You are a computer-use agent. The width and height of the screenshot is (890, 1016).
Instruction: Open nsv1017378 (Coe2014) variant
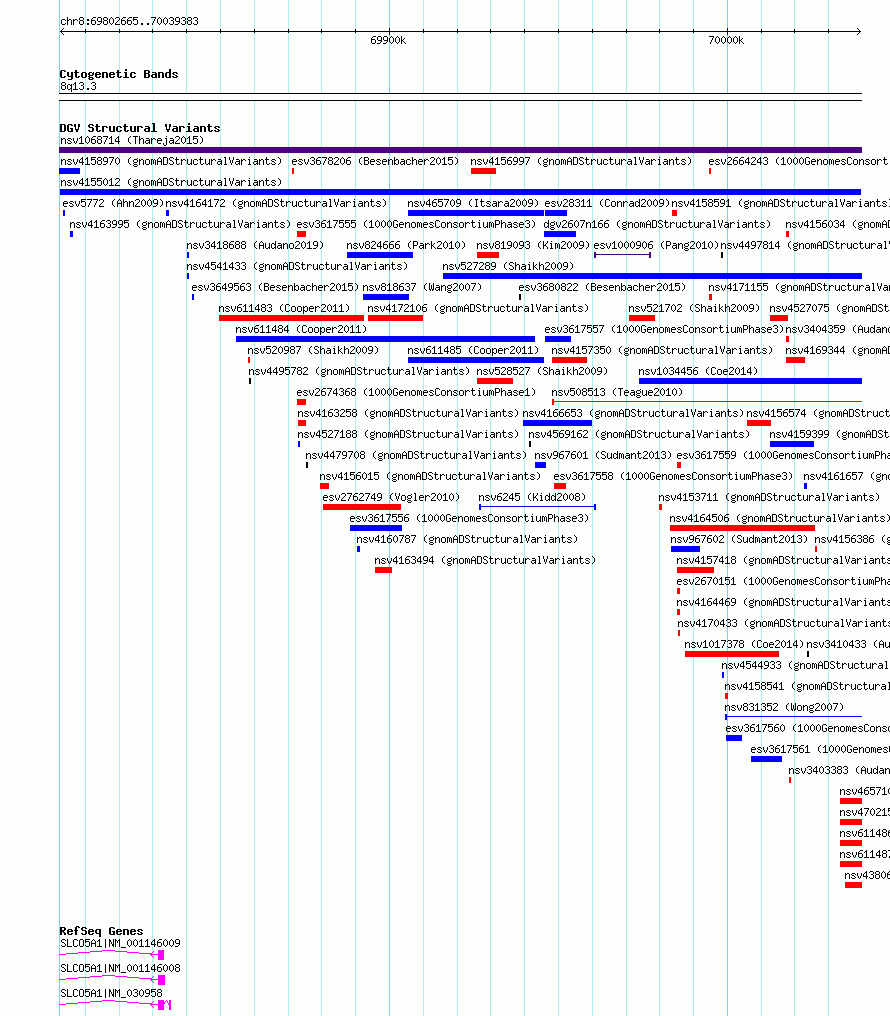point(744,645)
